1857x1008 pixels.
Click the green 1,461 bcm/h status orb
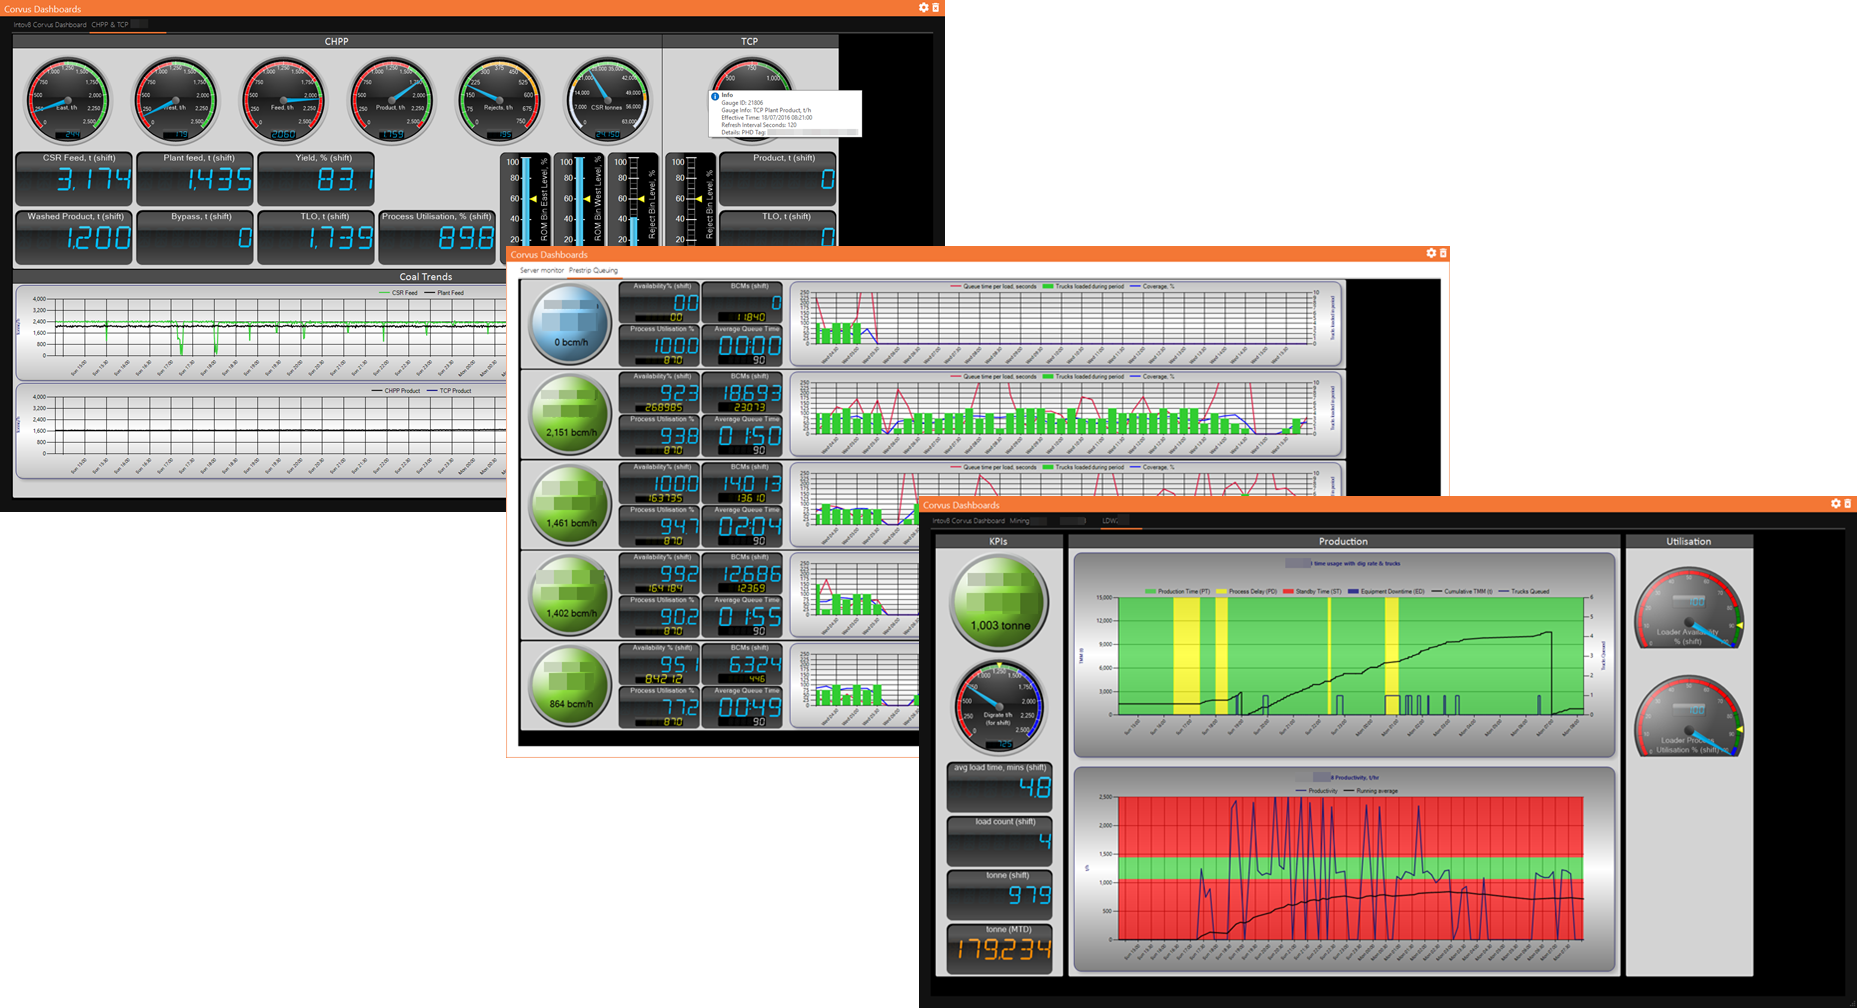tap(570, 505)
